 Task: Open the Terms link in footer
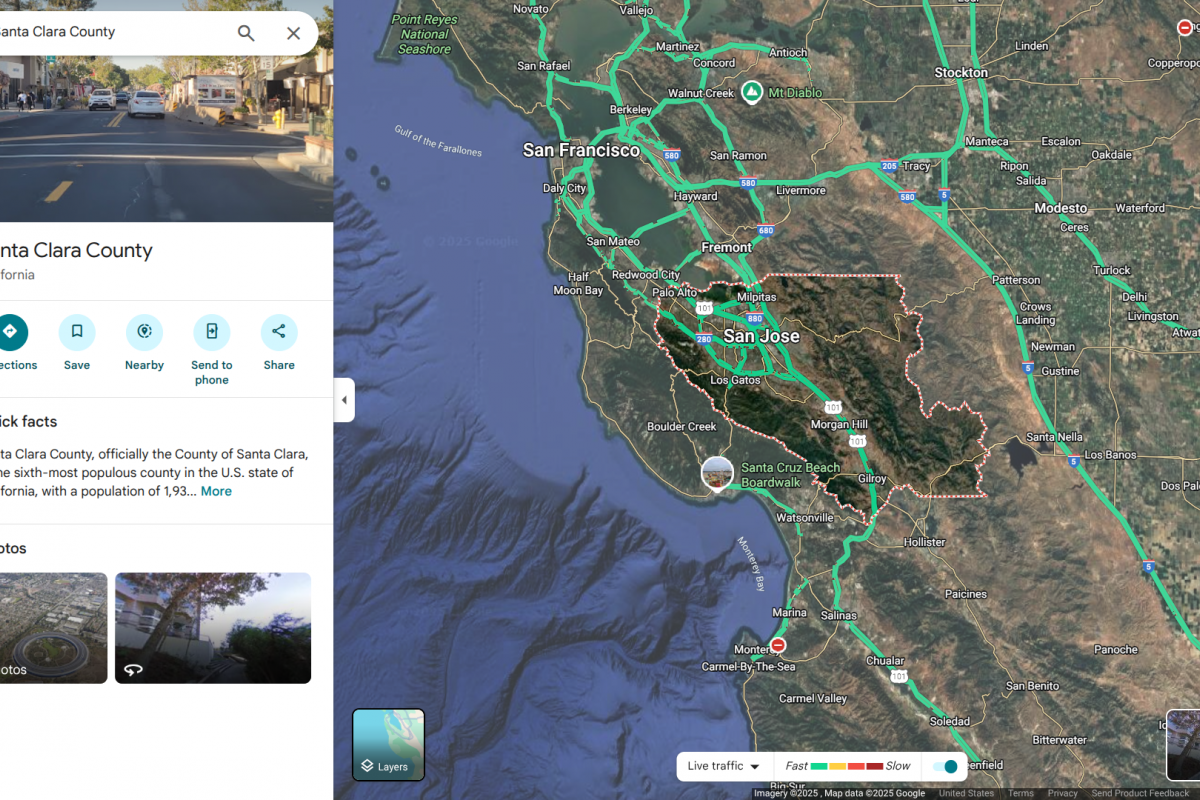click(x=1021, y=793)
